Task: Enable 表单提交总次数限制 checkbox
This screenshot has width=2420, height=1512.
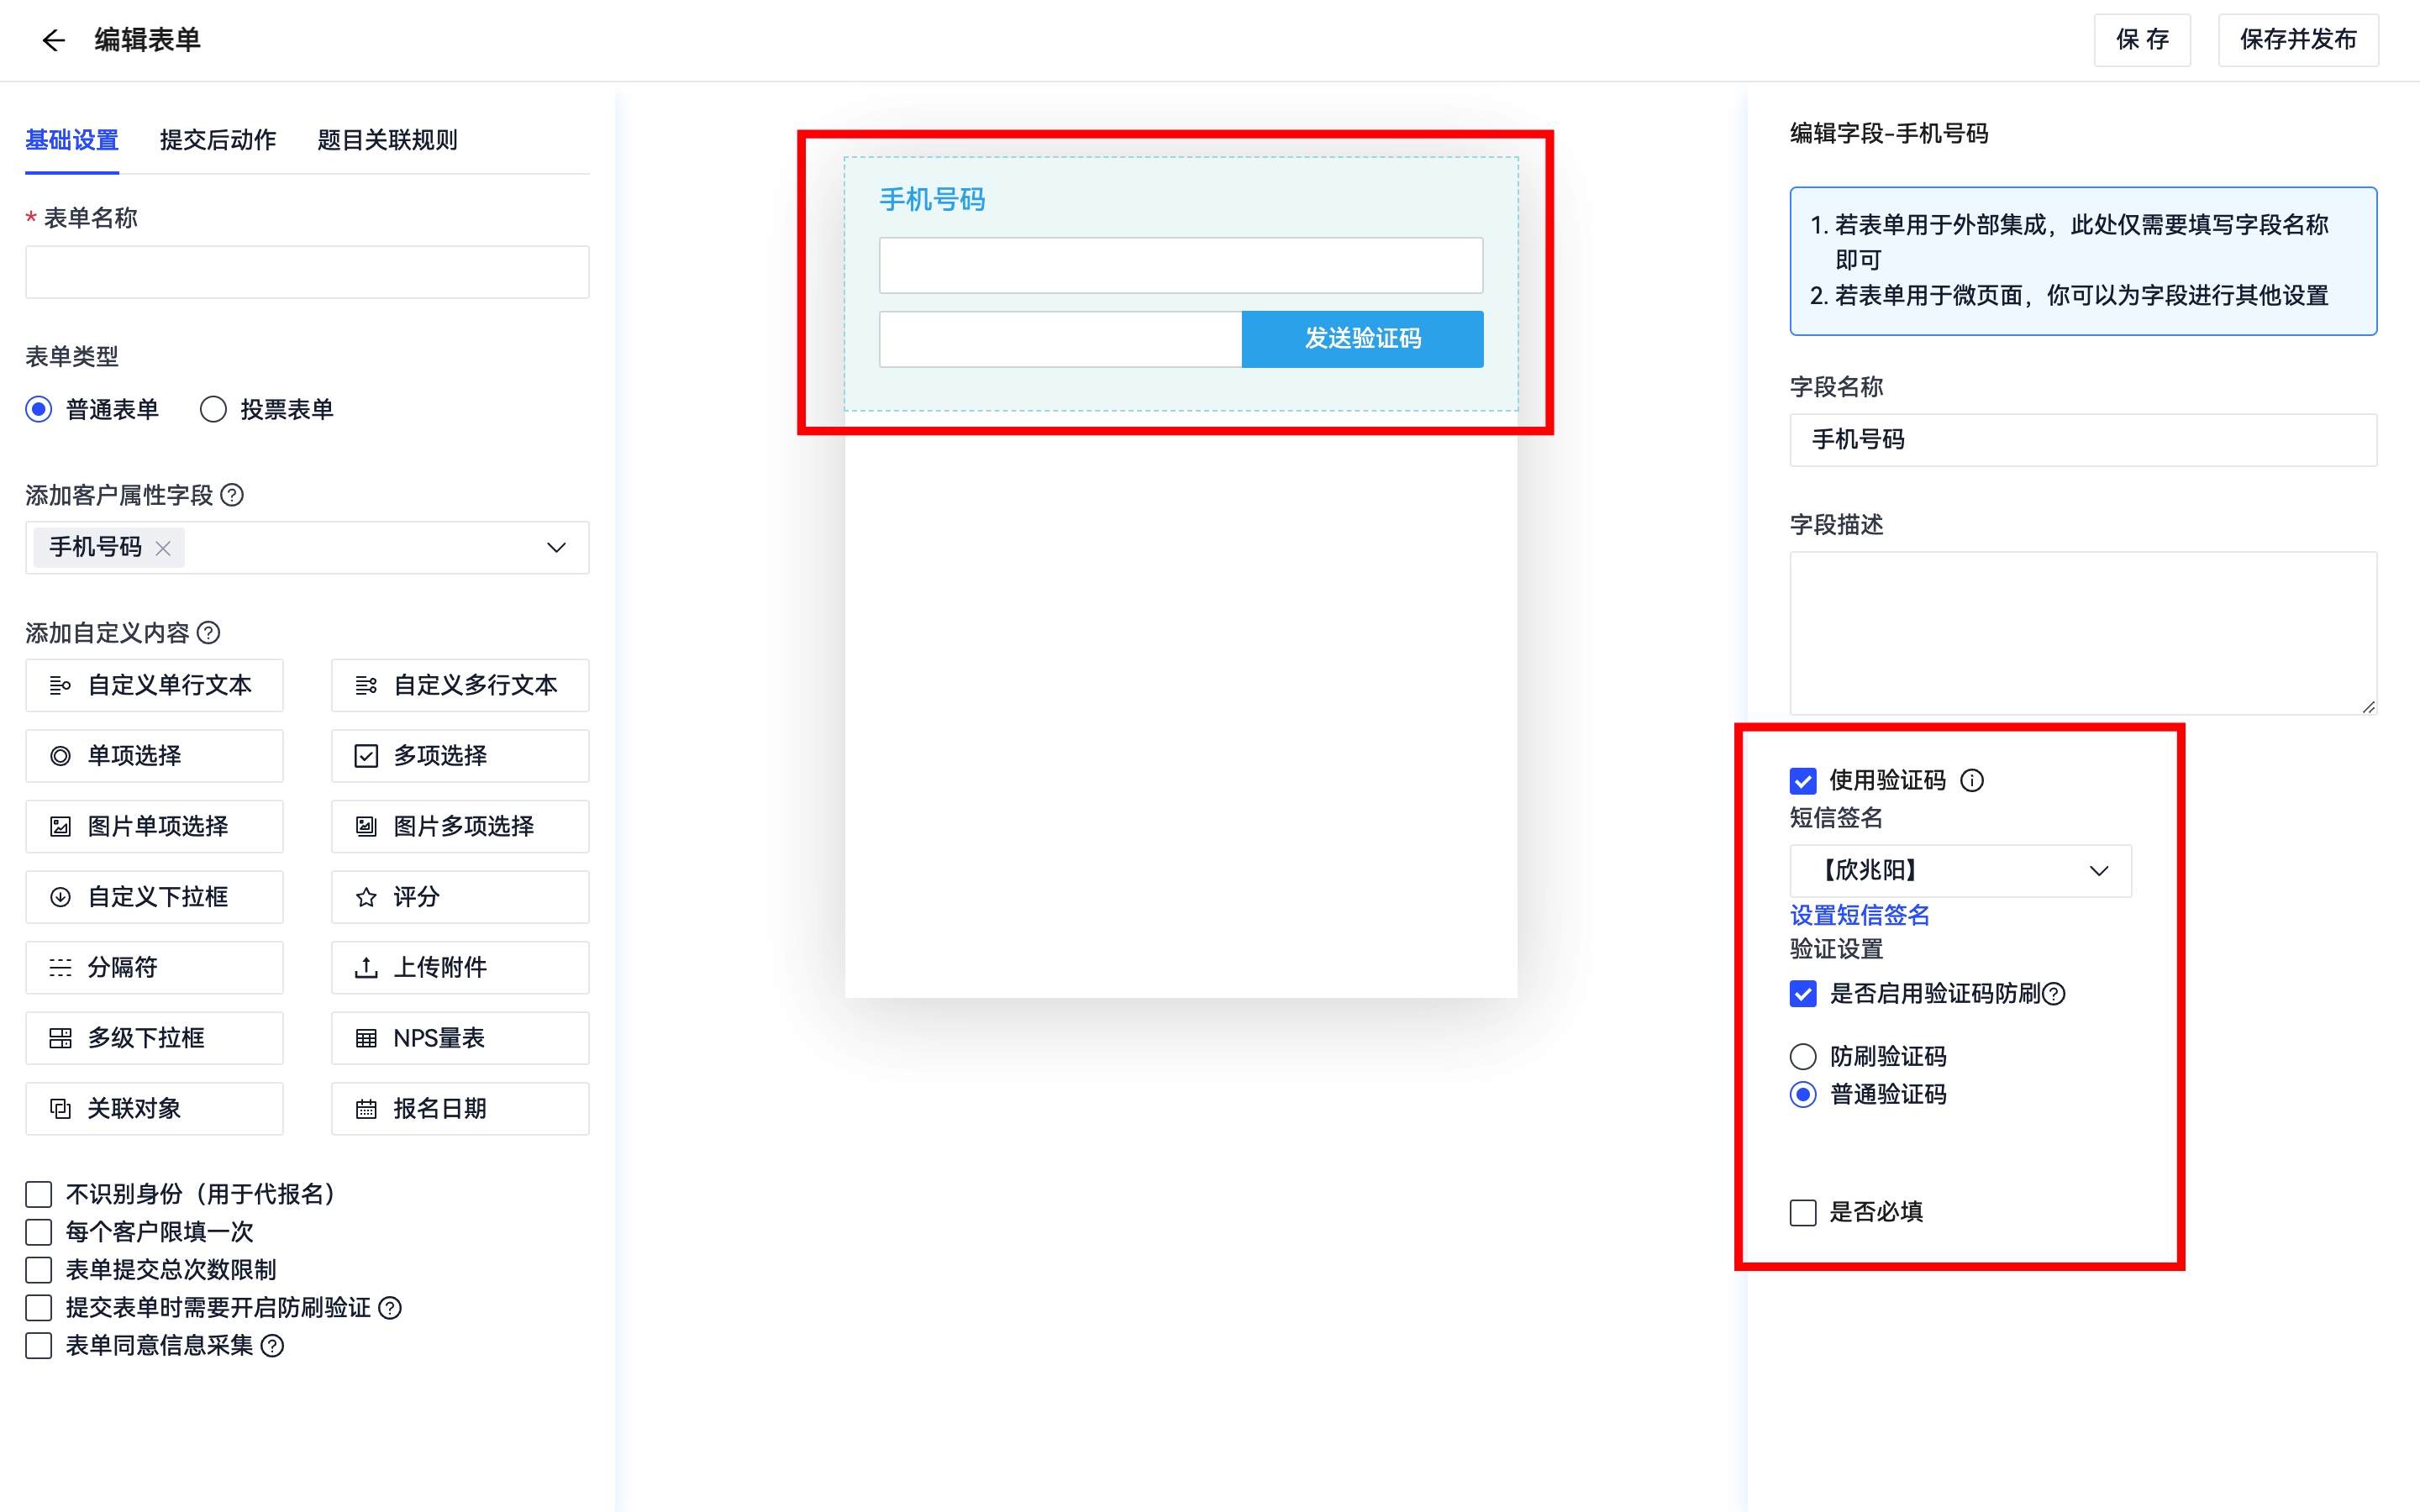Action: click(39, 1270)
